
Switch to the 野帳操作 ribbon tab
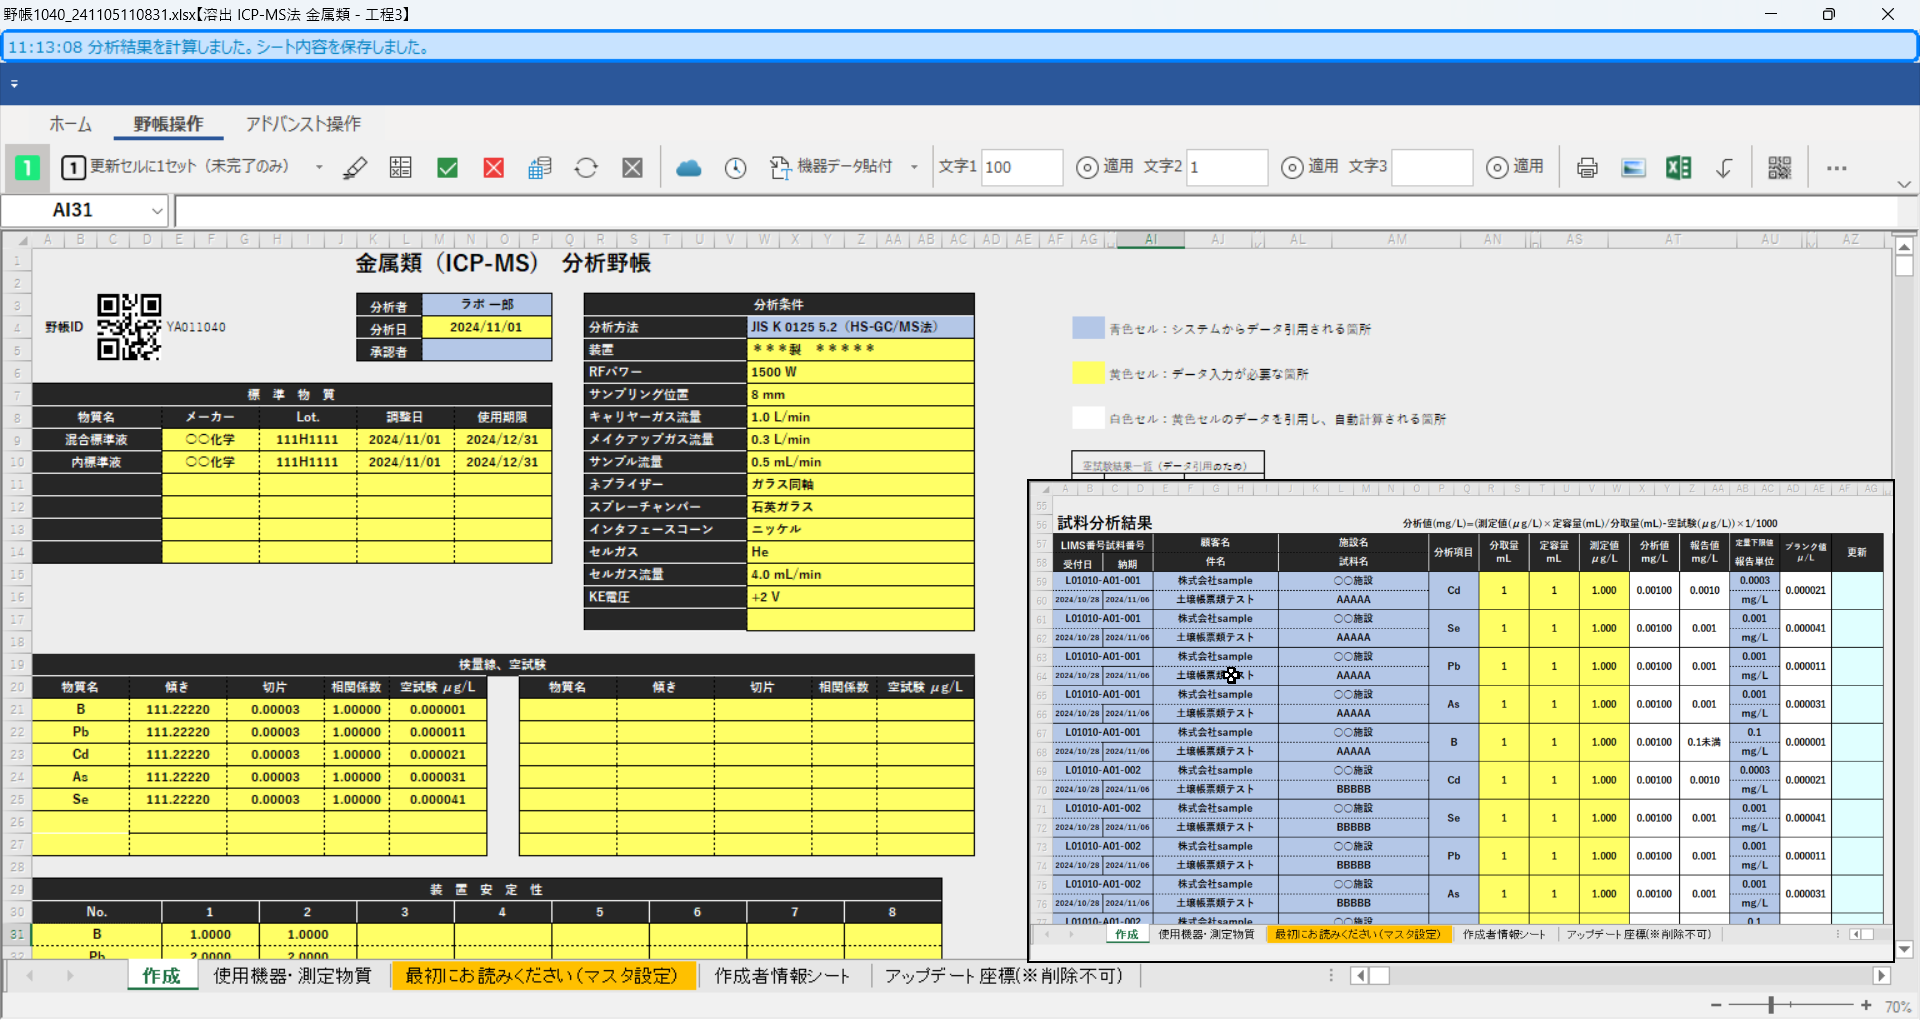(x=168, y=124)
